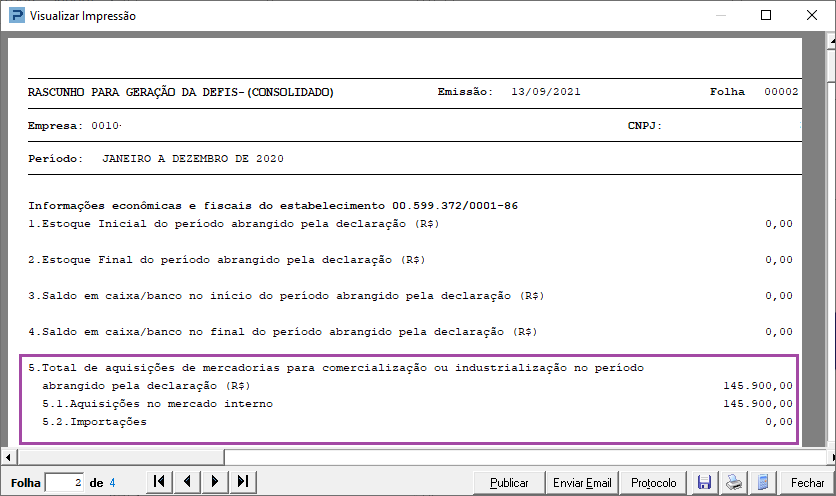Click the establishment number '00.599.372/0001-86'
The height and width of the screenshot is (496, 836).
pyautogui.click(x=455, y=206)
